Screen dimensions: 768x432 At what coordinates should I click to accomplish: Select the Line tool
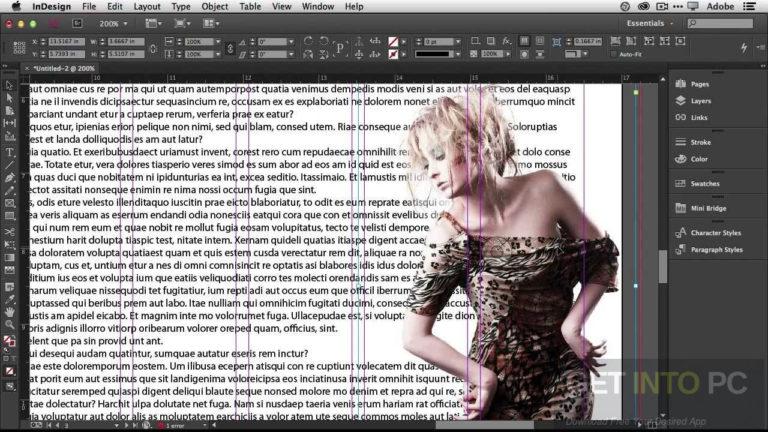tap(9, 165)
